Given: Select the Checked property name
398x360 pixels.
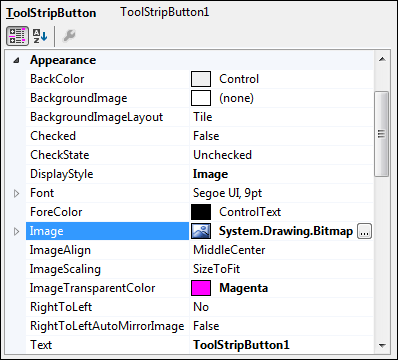Looking at the screenshot, I should (x=53, y=136).
